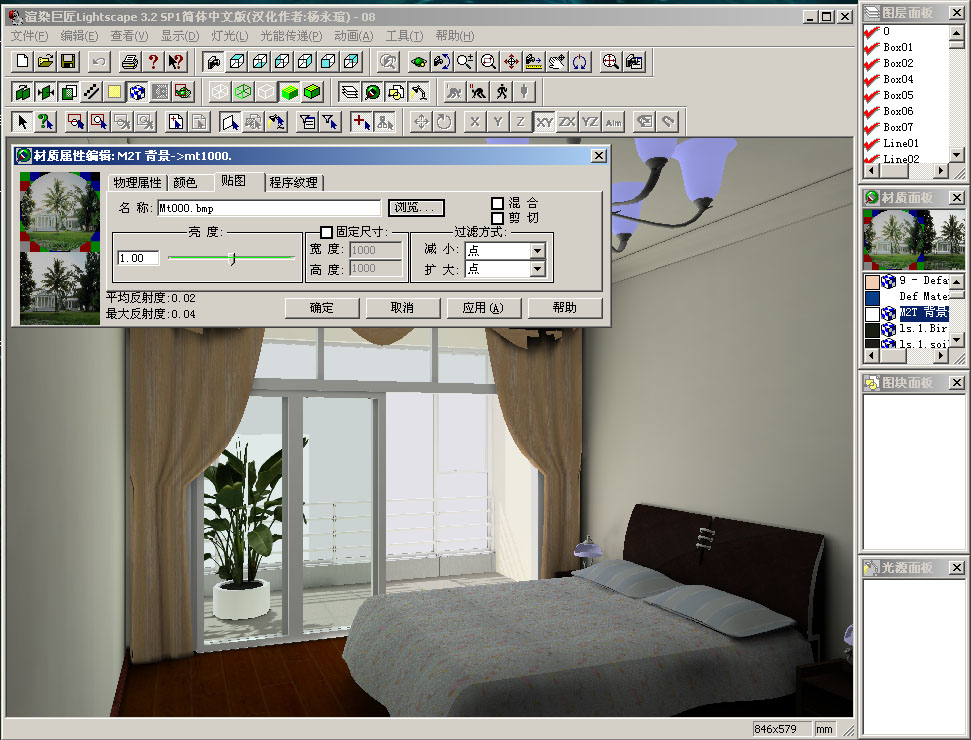Toggle the textures display globe icon

[x=137, y=92]
